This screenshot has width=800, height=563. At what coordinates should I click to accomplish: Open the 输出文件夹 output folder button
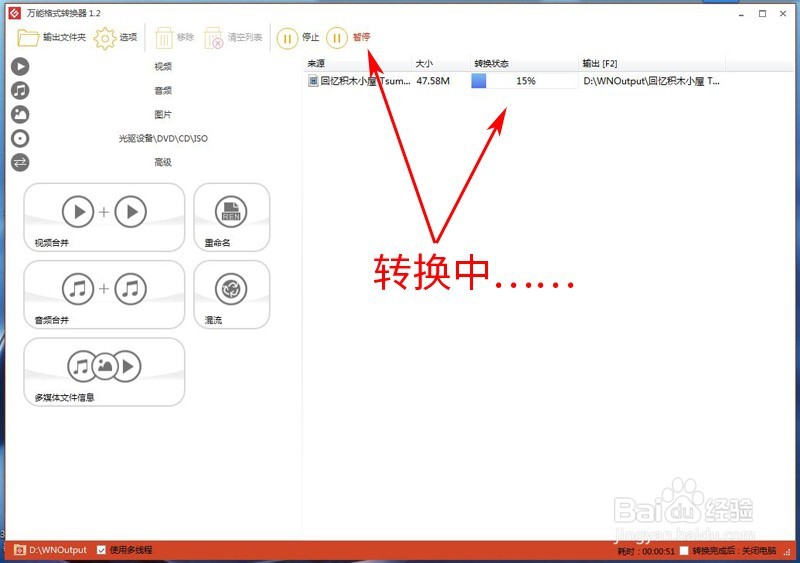(51, 38)
